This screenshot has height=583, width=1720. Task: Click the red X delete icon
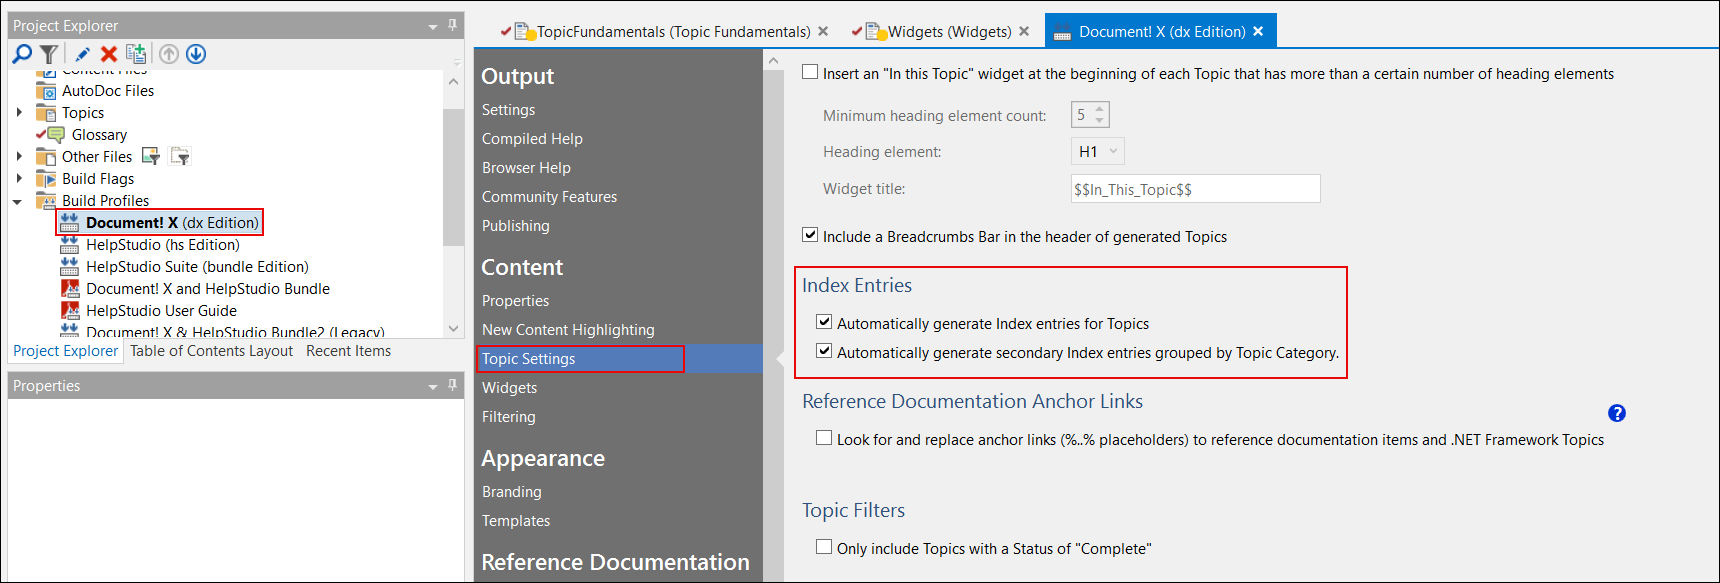click(109, 54)
